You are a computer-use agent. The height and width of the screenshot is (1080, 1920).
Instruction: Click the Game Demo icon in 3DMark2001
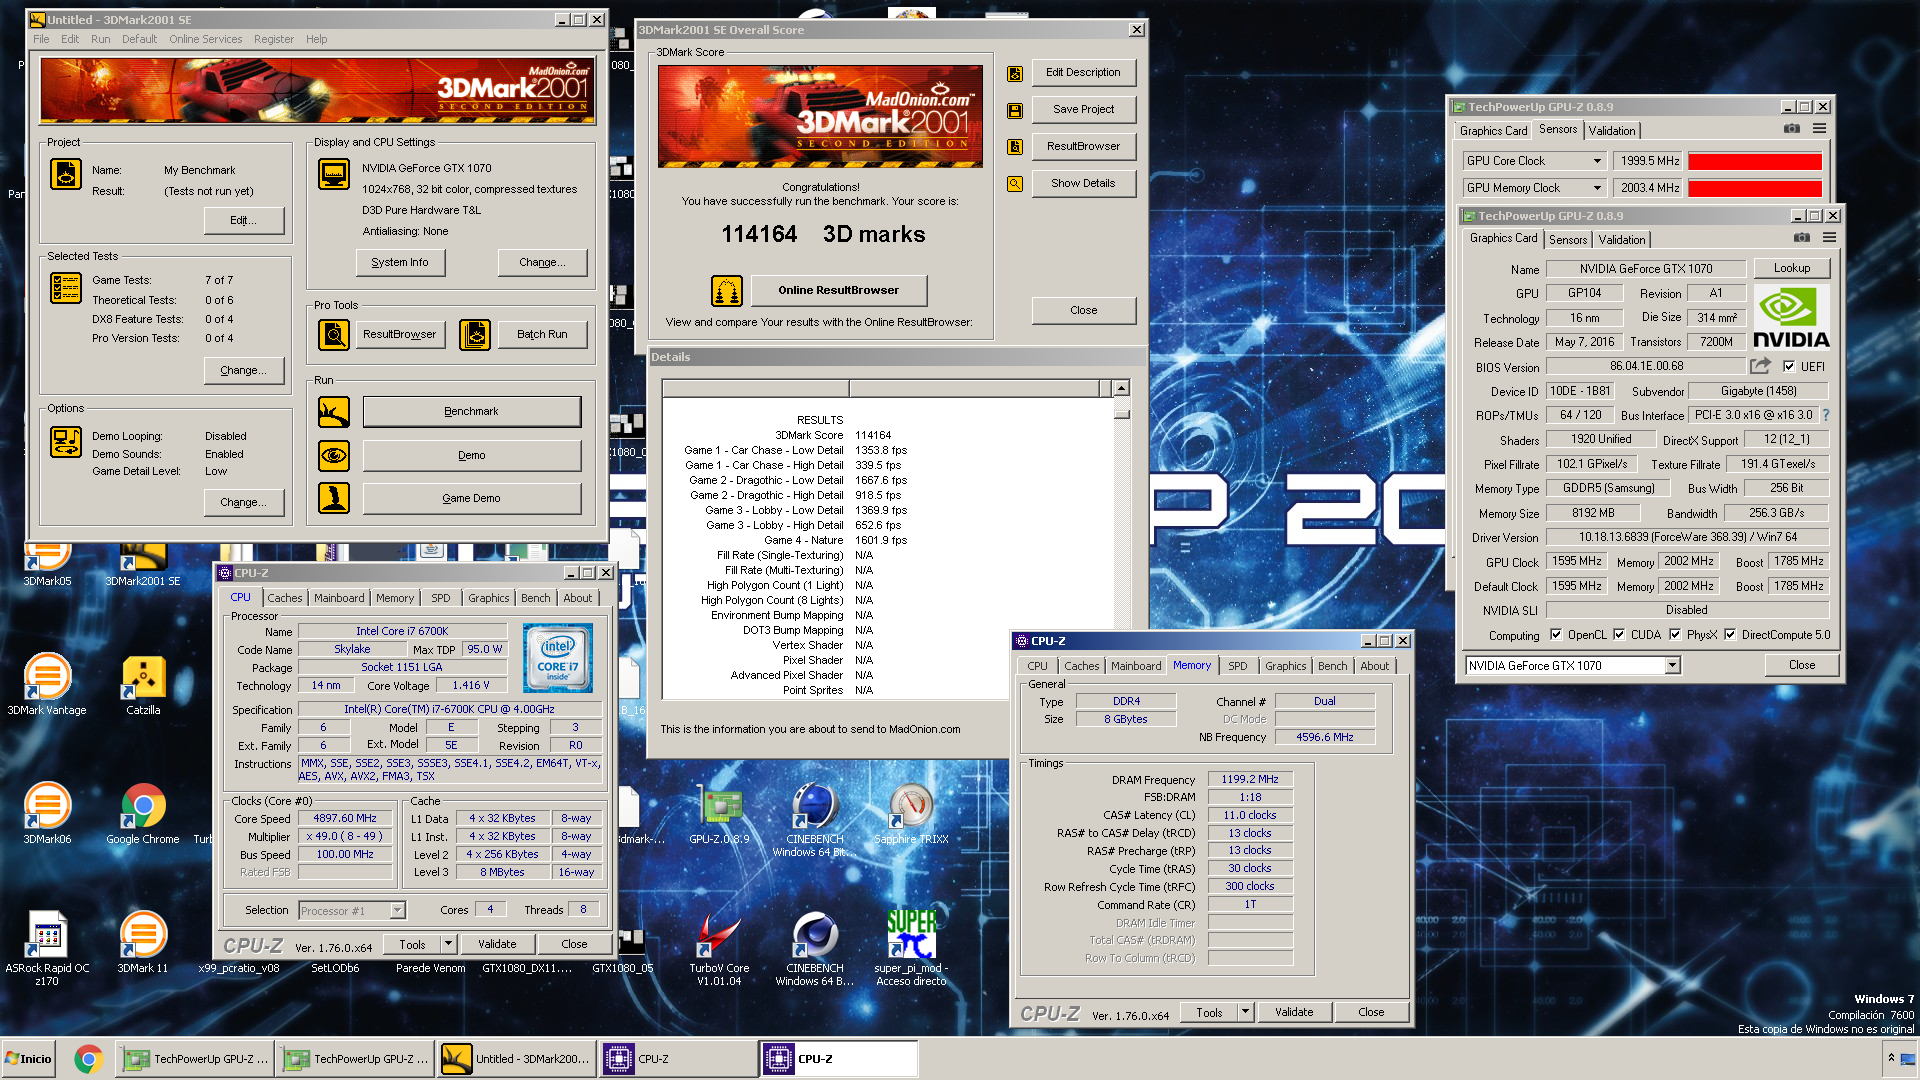coord(334,498)
